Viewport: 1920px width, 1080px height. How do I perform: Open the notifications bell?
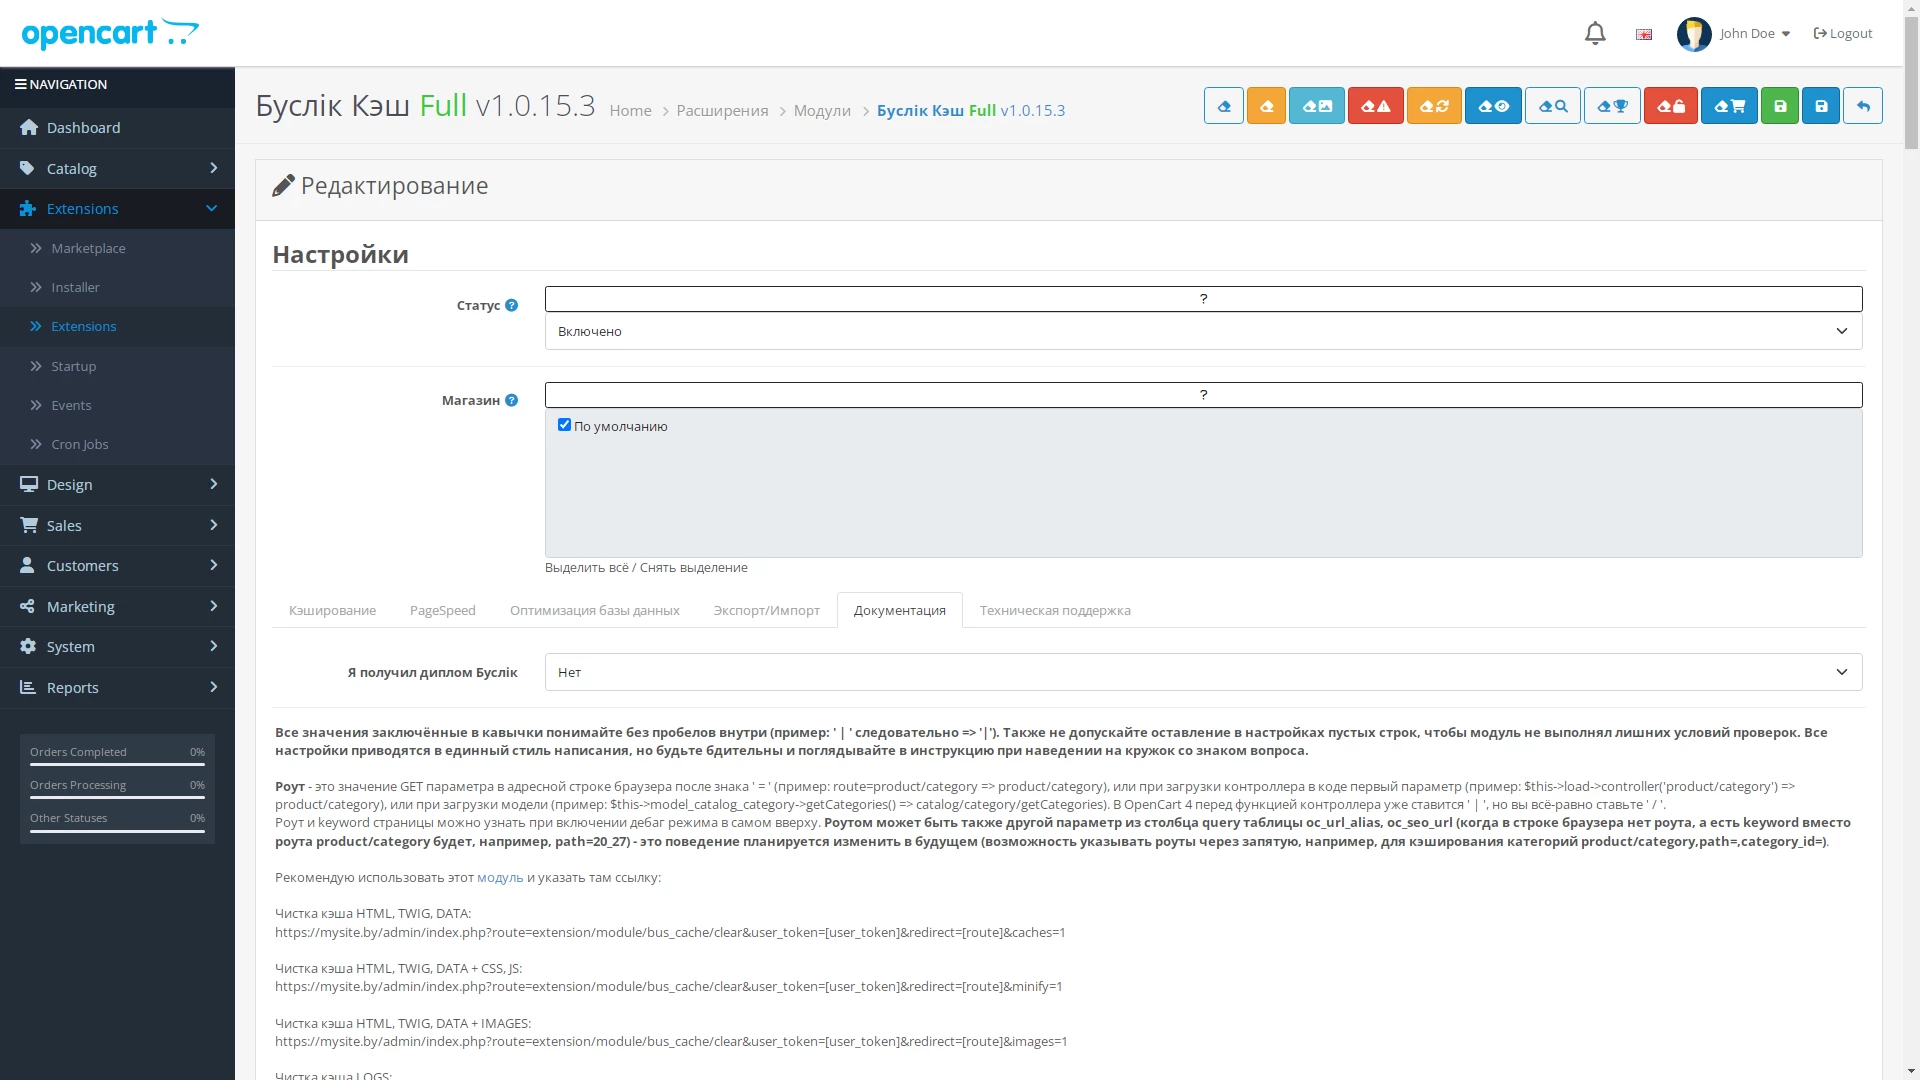[1595, 33]
